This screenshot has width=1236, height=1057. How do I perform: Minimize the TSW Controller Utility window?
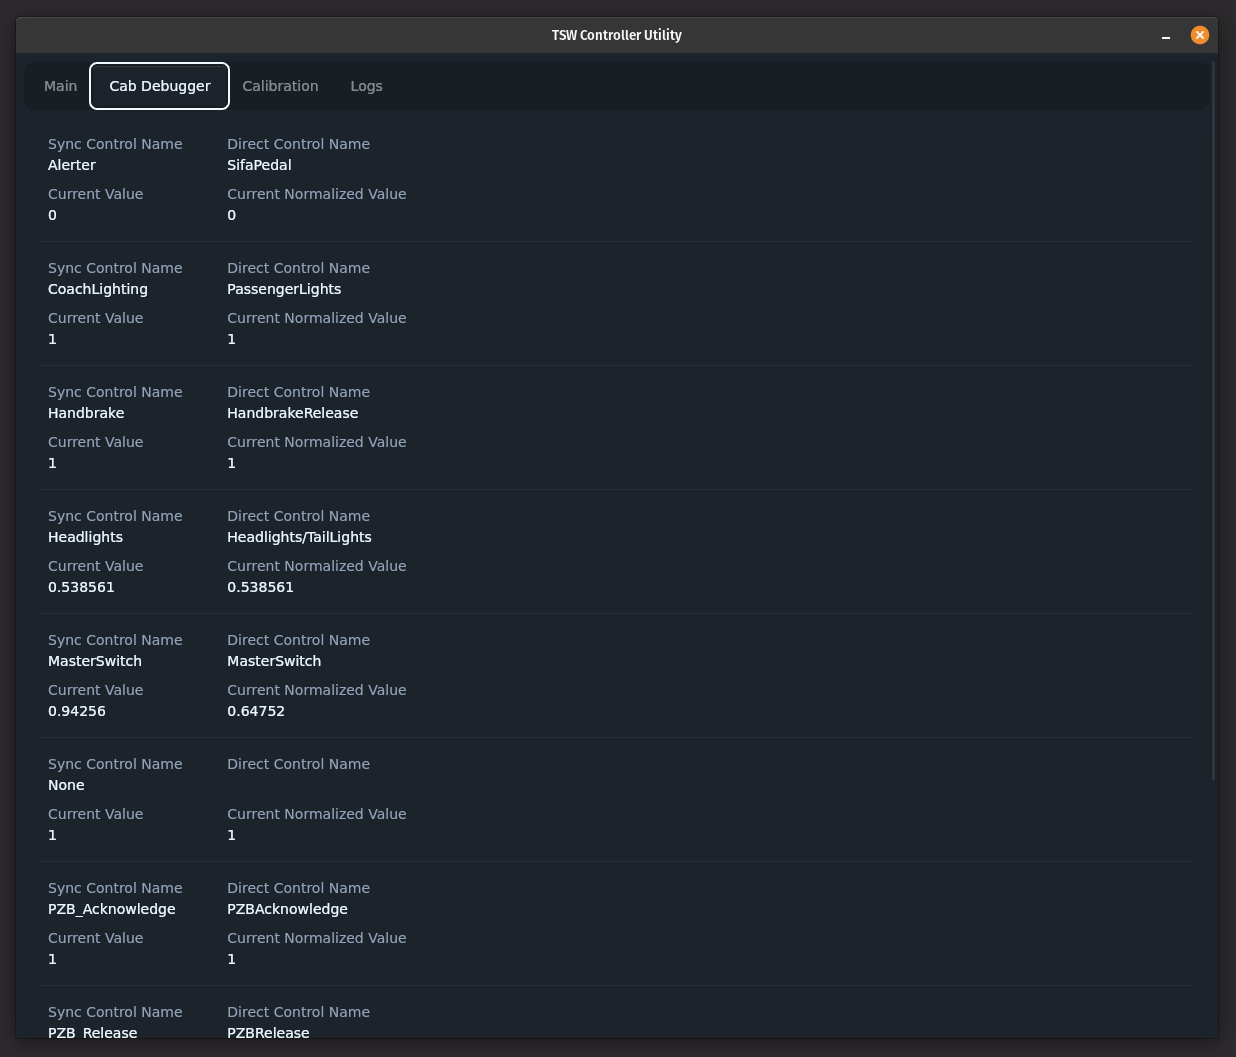tap(1166, 35)
